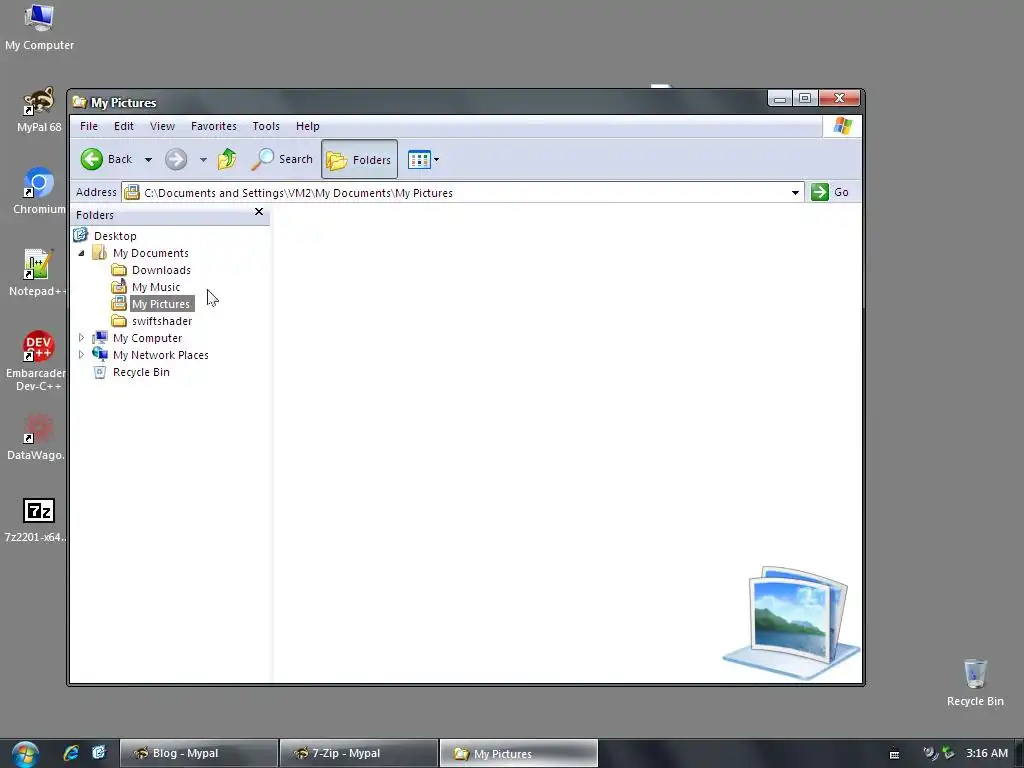Click the My Music folder icon in tree
This screenshot has width=1024, height=768.
(x=119, y=286)
